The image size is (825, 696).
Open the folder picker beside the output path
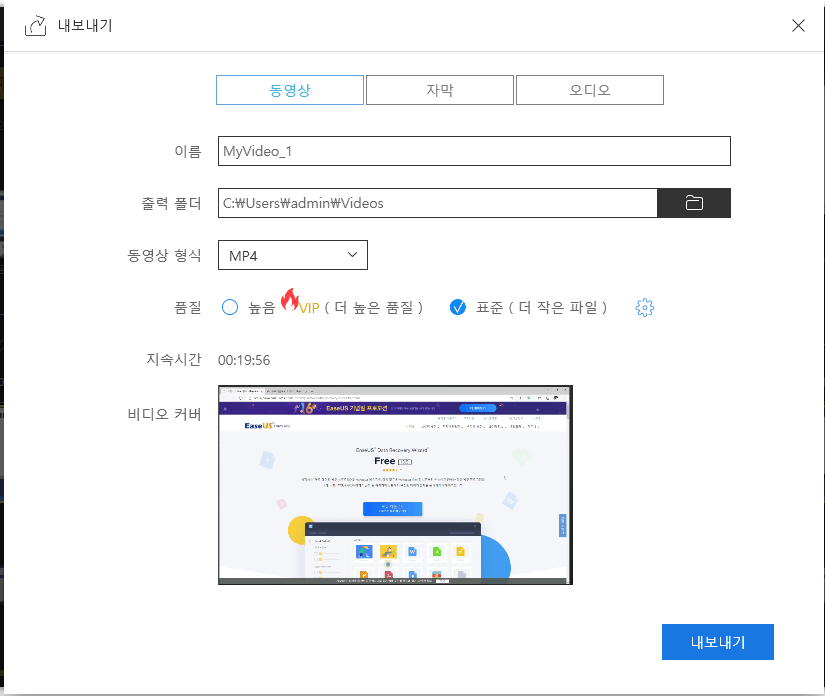pyautogui.click(x=693, y=202)
